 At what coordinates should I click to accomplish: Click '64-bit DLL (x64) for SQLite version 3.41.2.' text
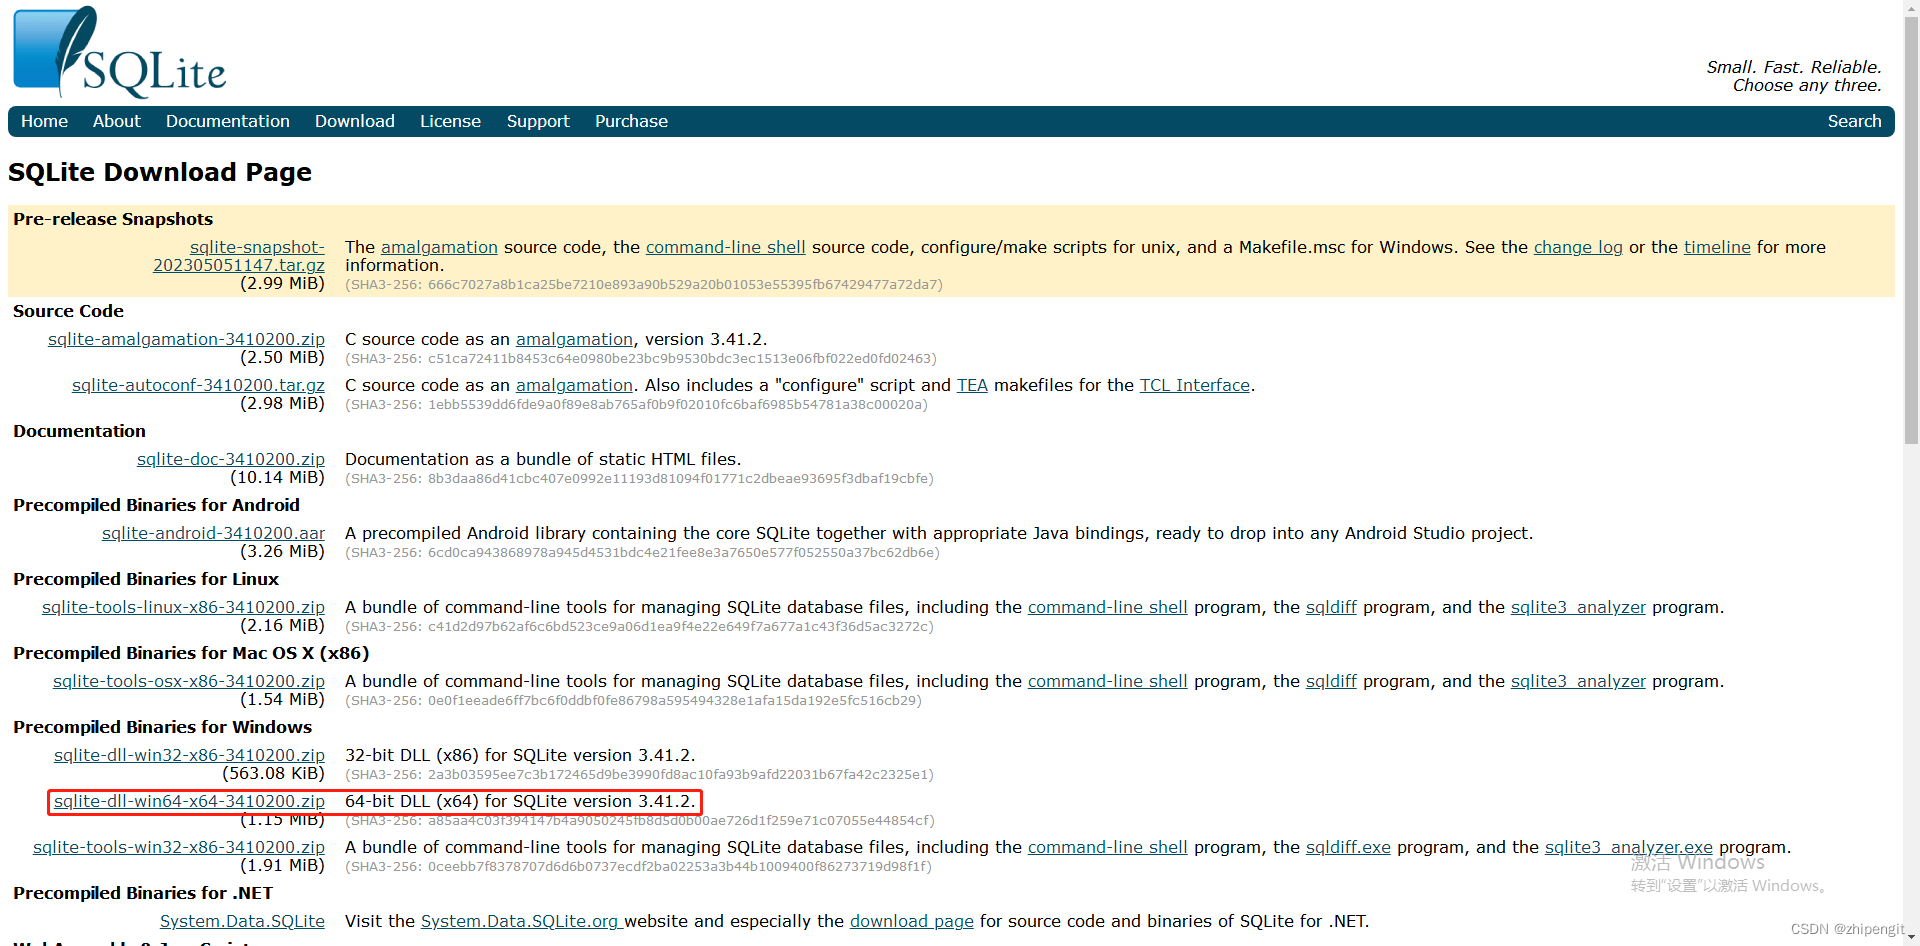point(520,801)
